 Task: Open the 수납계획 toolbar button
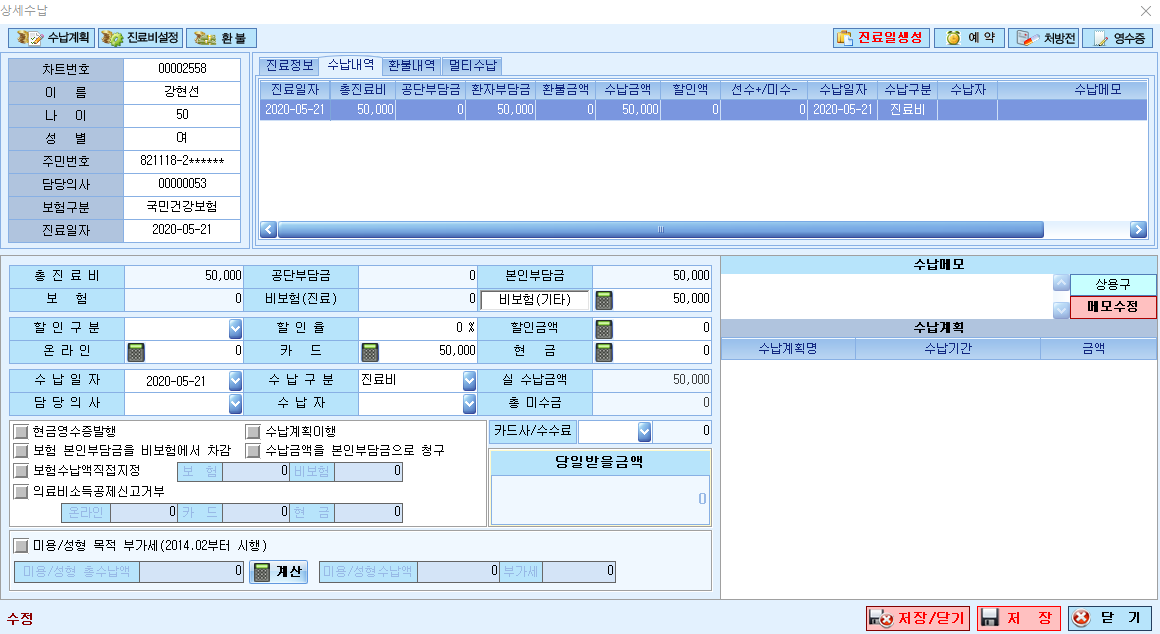(52, 38)
